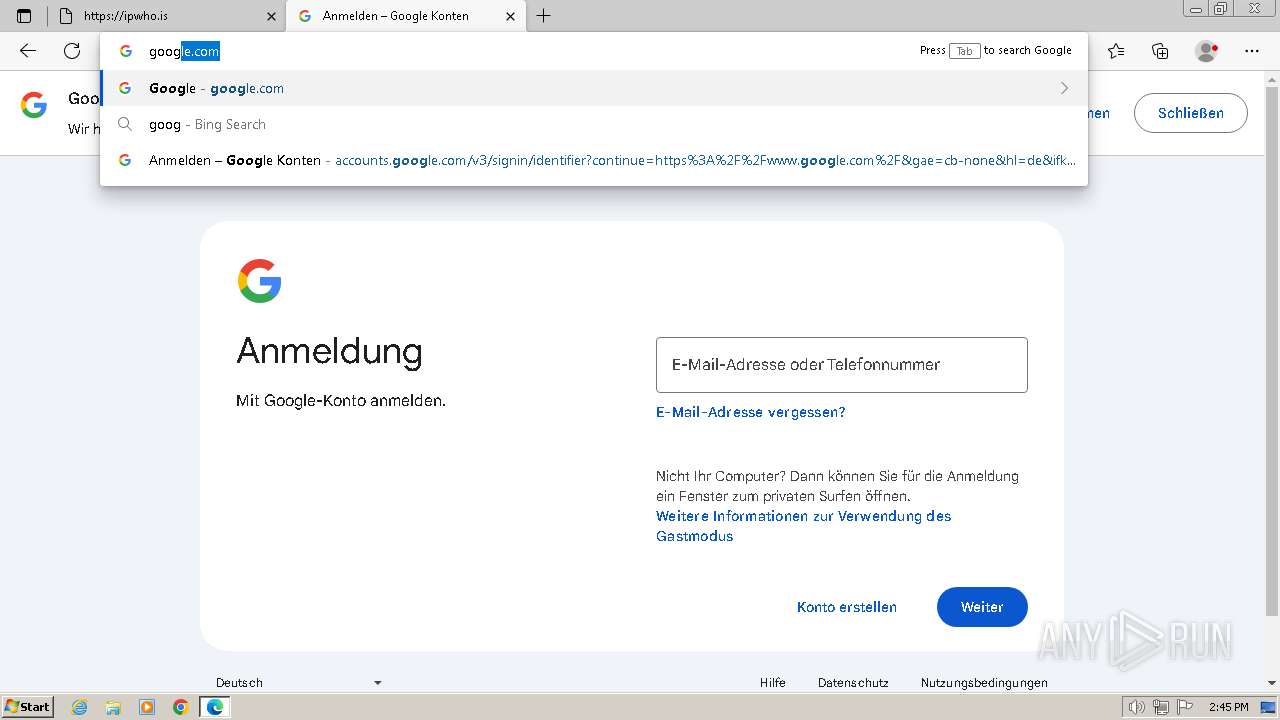
Task: Switch to the https://ipwho.is tab
Action: [166, 16]
